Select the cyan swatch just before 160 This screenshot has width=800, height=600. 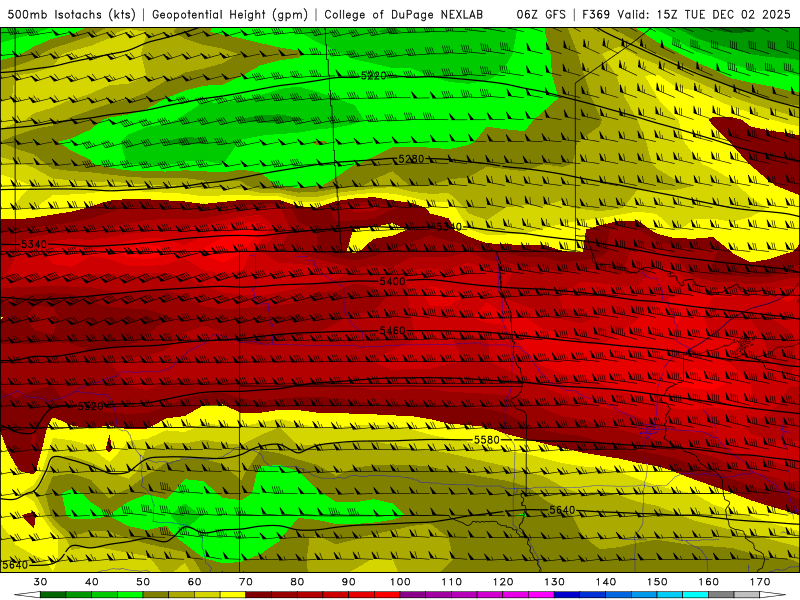[x=695, y=595]
